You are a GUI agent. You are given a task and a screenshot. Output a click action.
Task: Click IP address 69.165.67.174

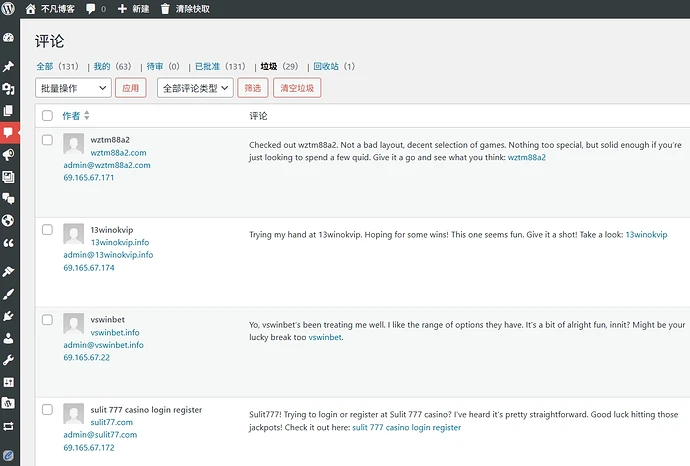point(89,268)
